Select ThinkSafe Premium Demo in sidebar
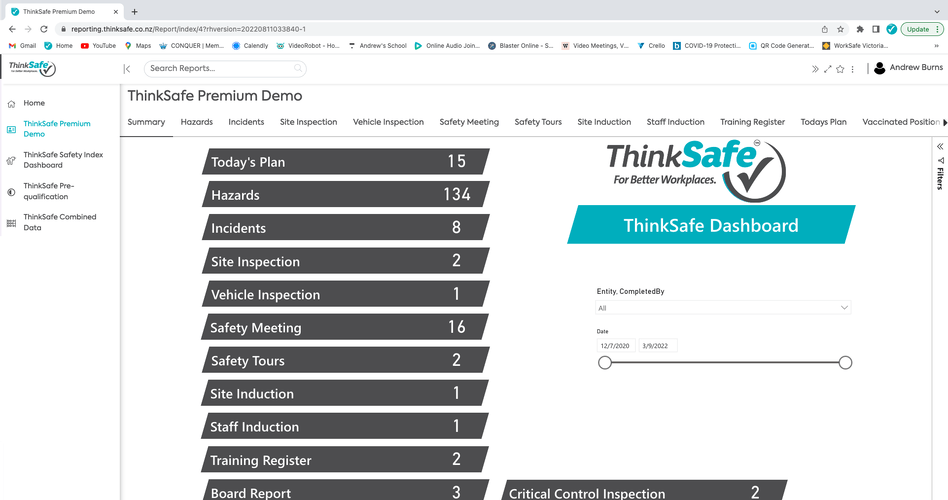Screen dimensions: 948x500 point(57,129)
